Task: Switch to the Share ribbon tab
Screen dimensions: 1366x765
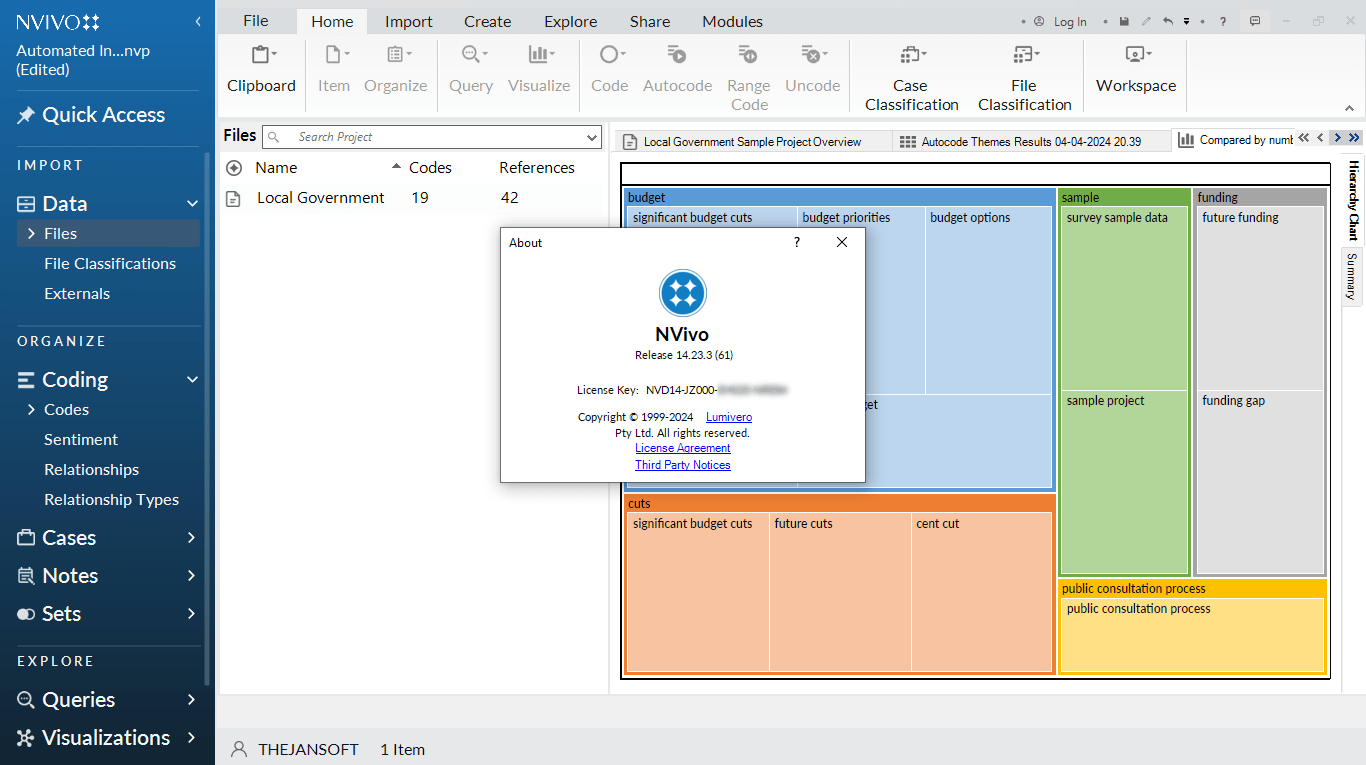Action: [651, 21]
